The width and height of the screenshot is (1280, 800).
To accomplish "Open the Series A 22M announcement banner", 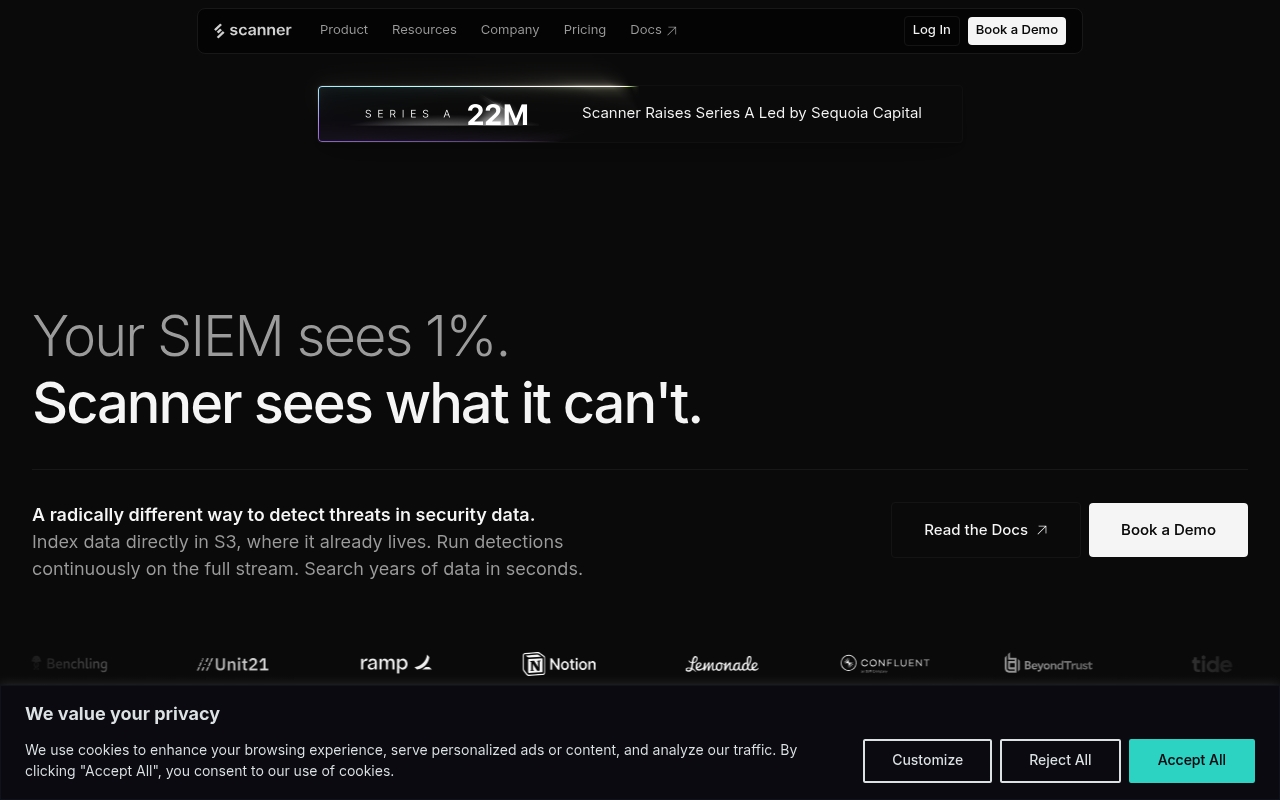I will 640,114.
